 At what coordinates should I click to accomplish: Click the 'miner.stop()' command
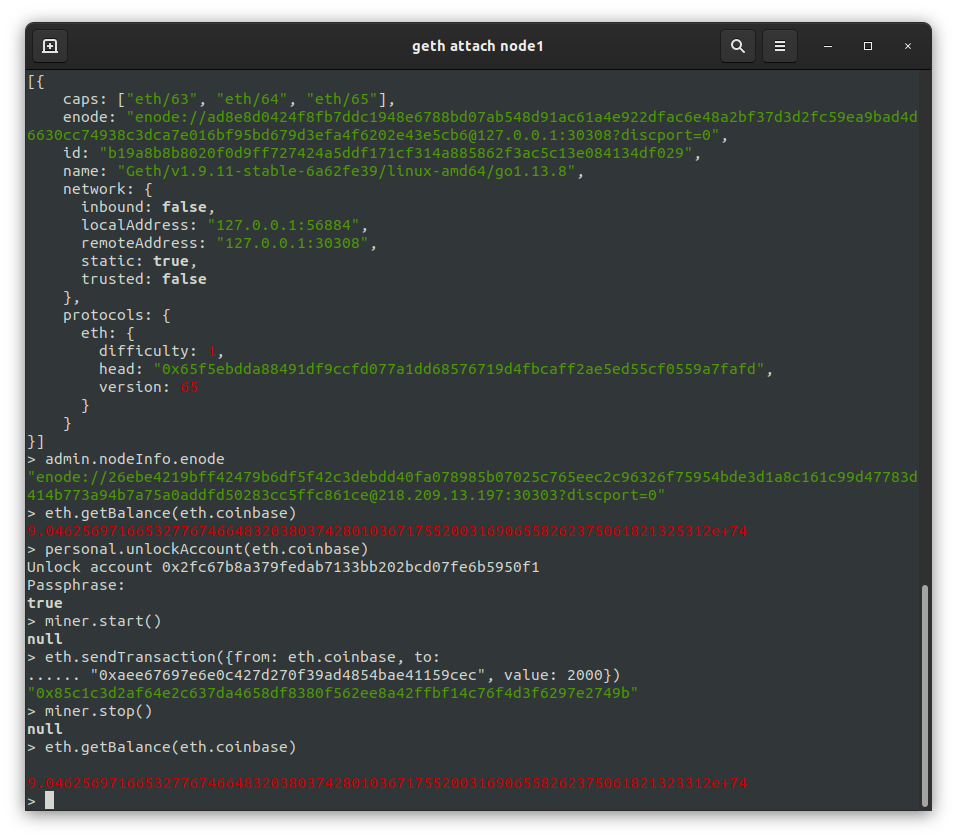90,711
